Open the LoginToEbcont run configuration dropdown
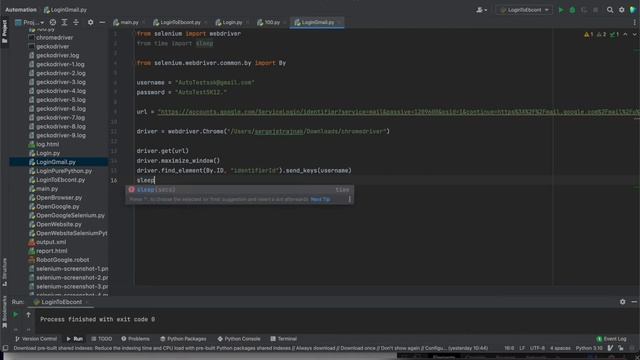Image resolution: width=640 pixels, height=360 pixels. [x=524, y=10]
